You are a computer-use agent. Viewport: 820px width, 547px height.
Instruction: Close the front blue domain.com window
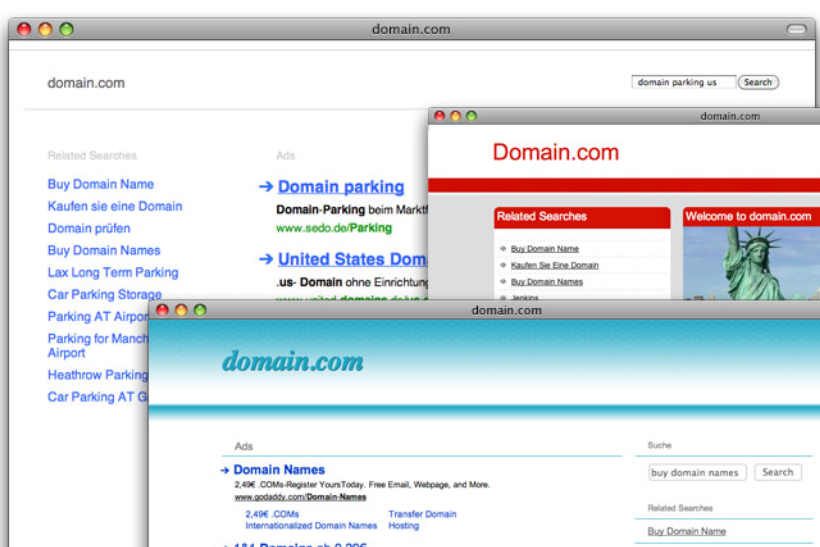(x=163, y=310)
